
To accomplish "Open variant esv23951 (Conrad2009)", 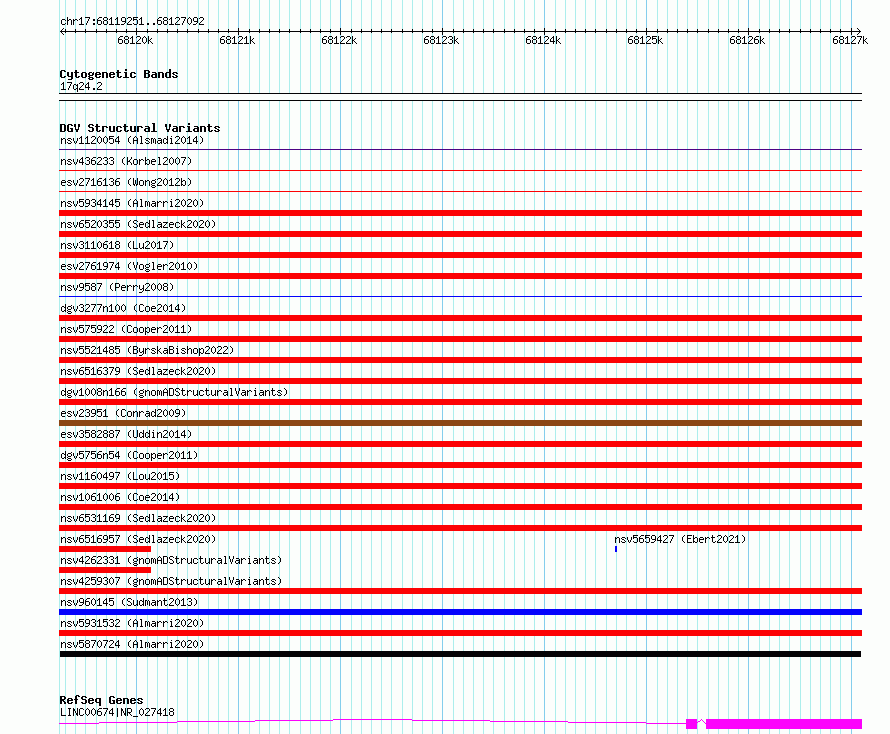I will pyautogui.click(x=123, y=413).
